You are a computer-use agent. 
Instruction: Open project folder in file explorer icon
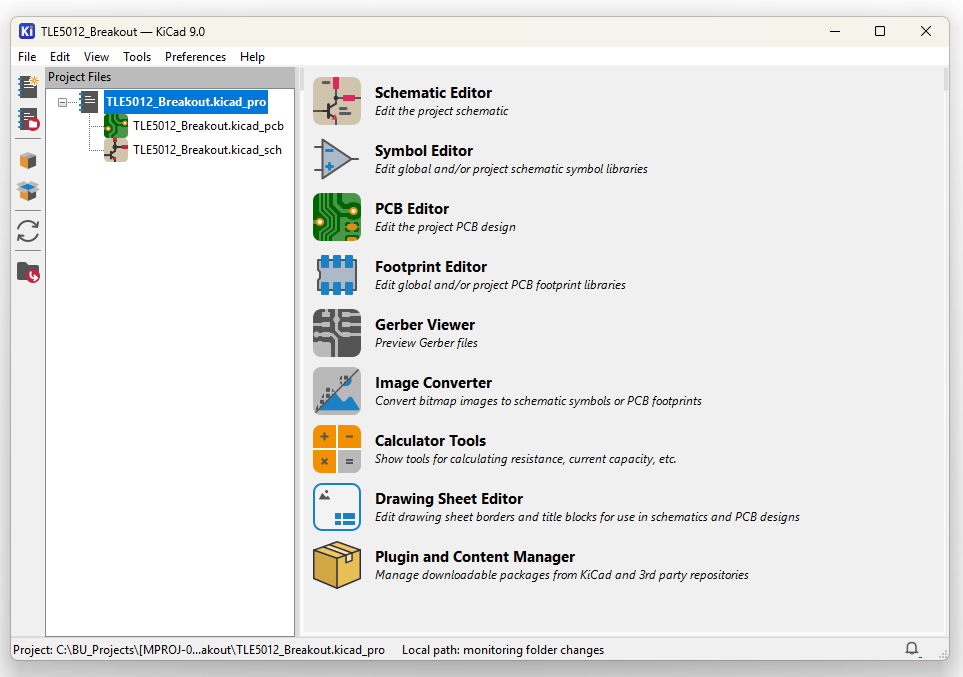pos(28,272)
